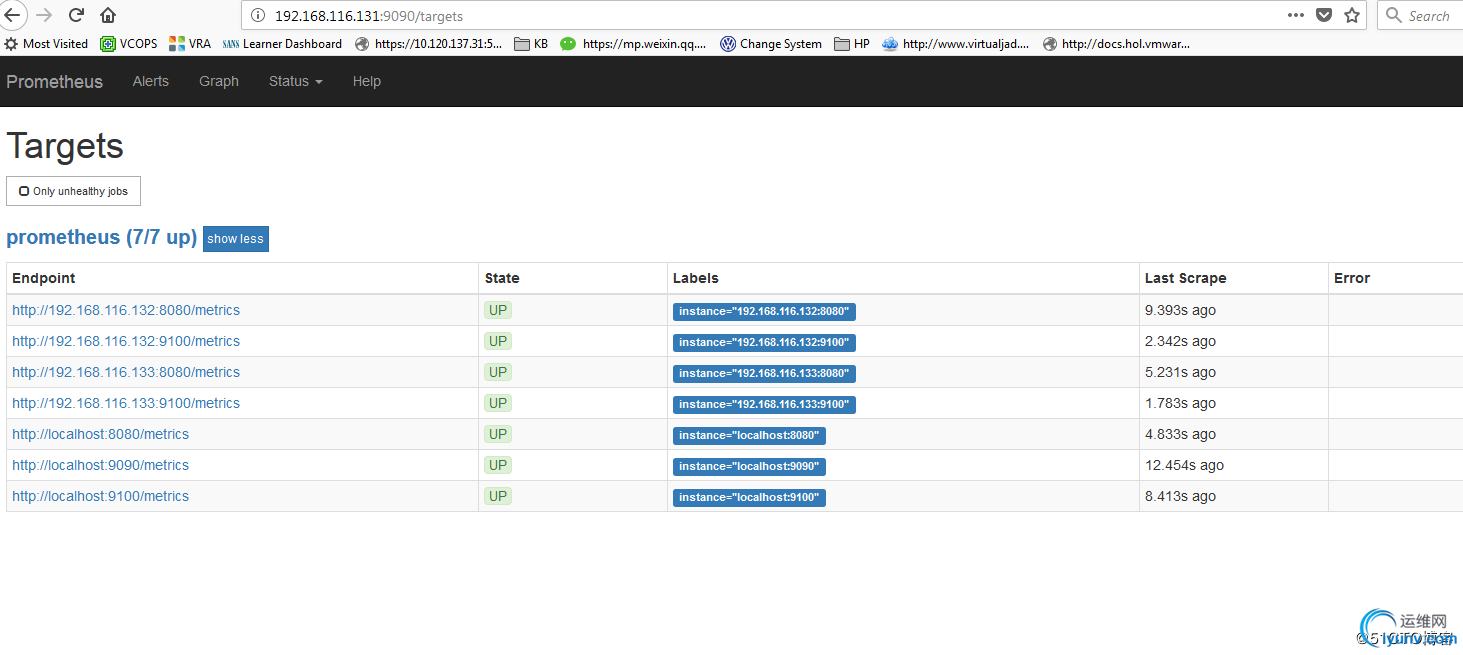Open docs.hol.vmware bookmark

[1116, 44]
